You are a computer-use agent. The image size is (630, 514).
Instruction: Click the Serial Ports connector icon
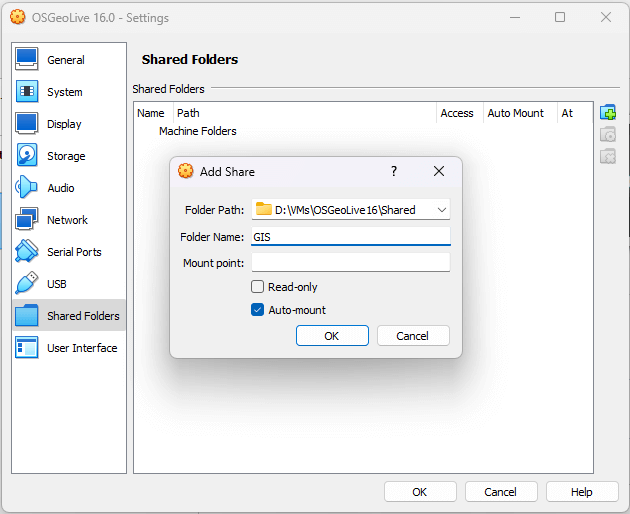[x=27, y=251]
